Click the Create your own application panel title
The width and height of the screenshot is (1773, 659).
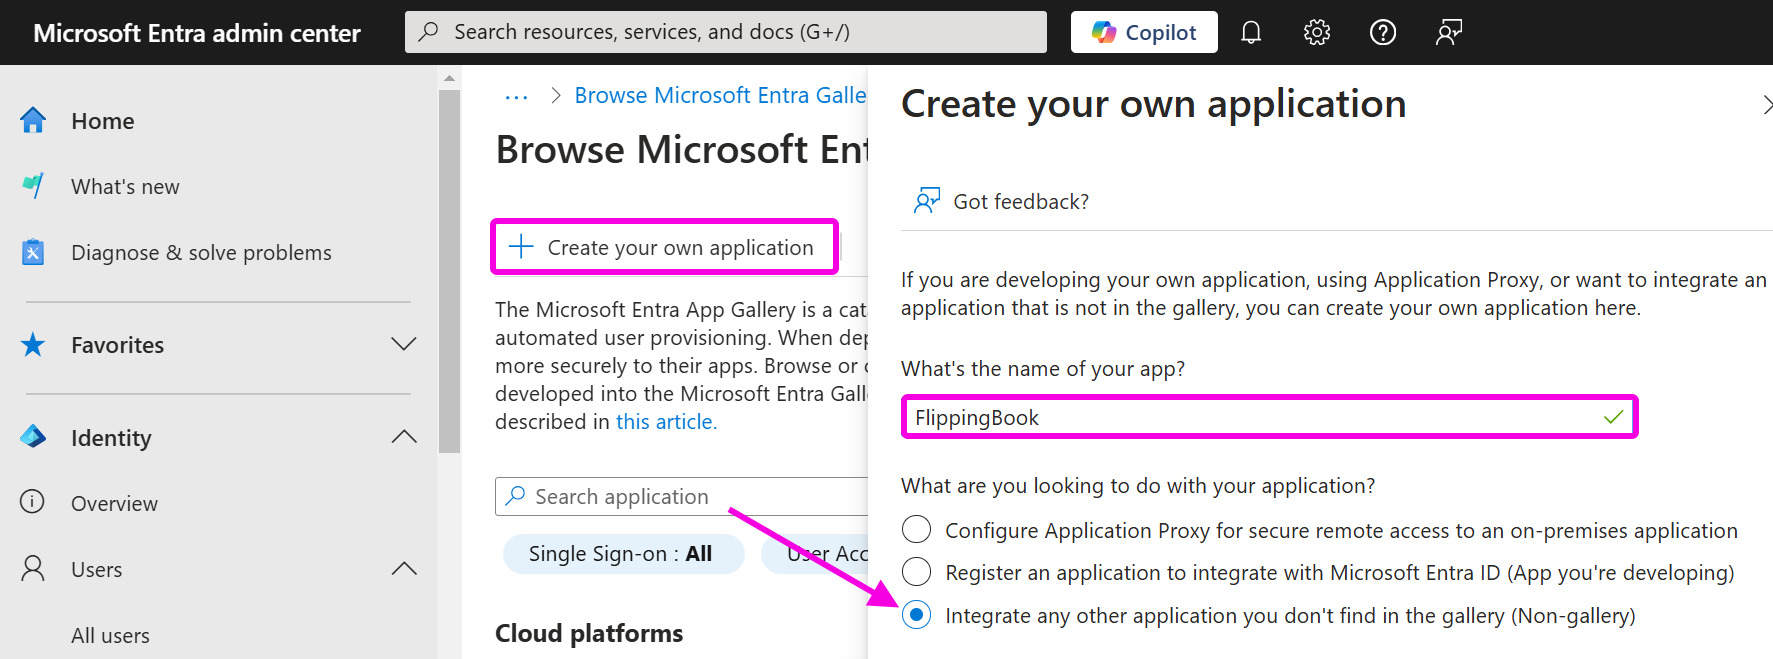click(x=1153, y=104)
